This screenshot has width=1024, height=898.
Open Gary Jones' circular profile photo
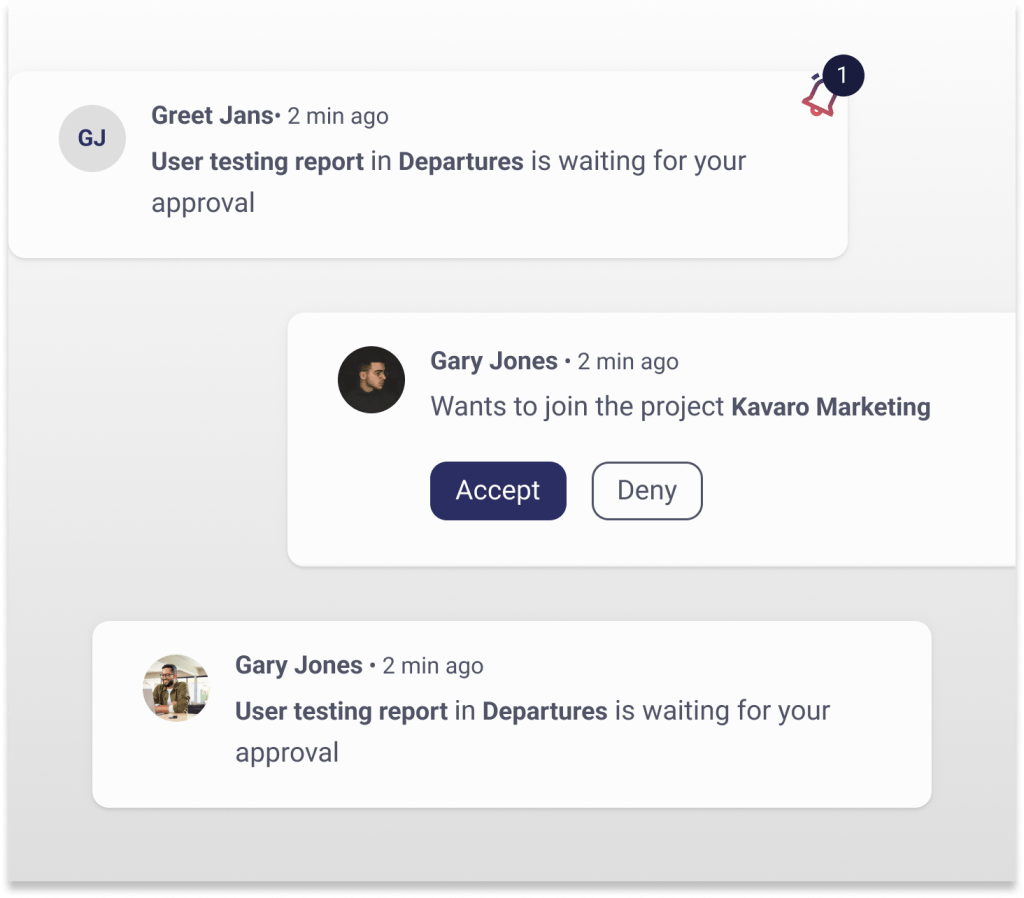pos(370,381)
